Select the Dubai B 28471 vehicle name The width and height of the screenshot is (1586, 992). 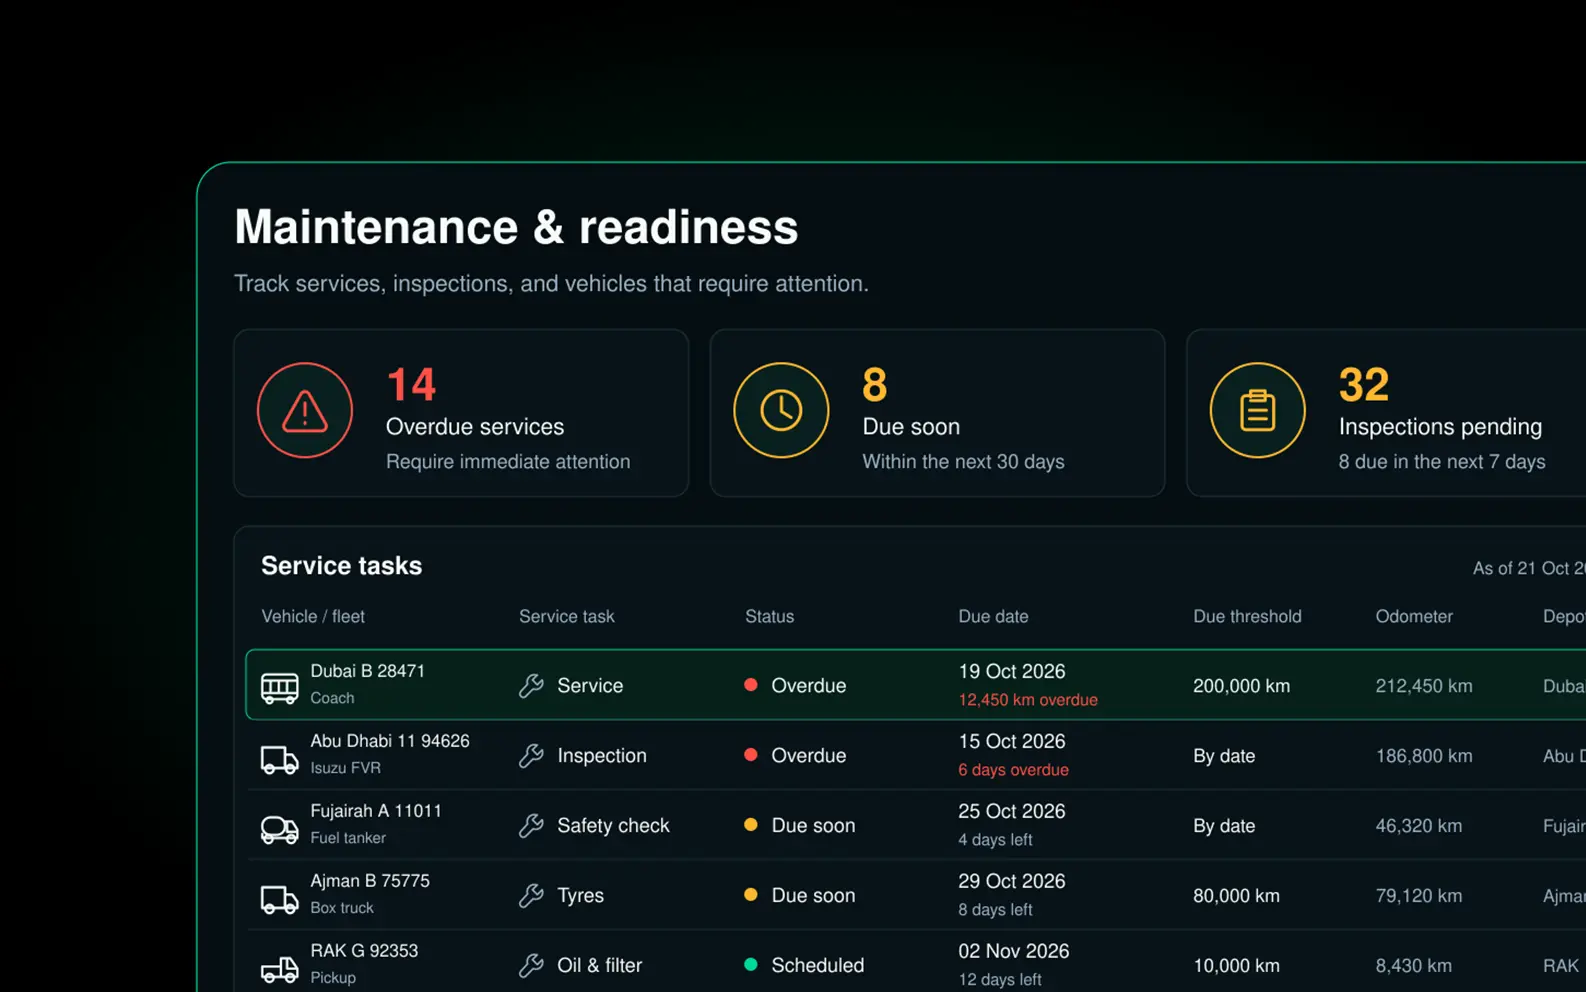point(367,671)
